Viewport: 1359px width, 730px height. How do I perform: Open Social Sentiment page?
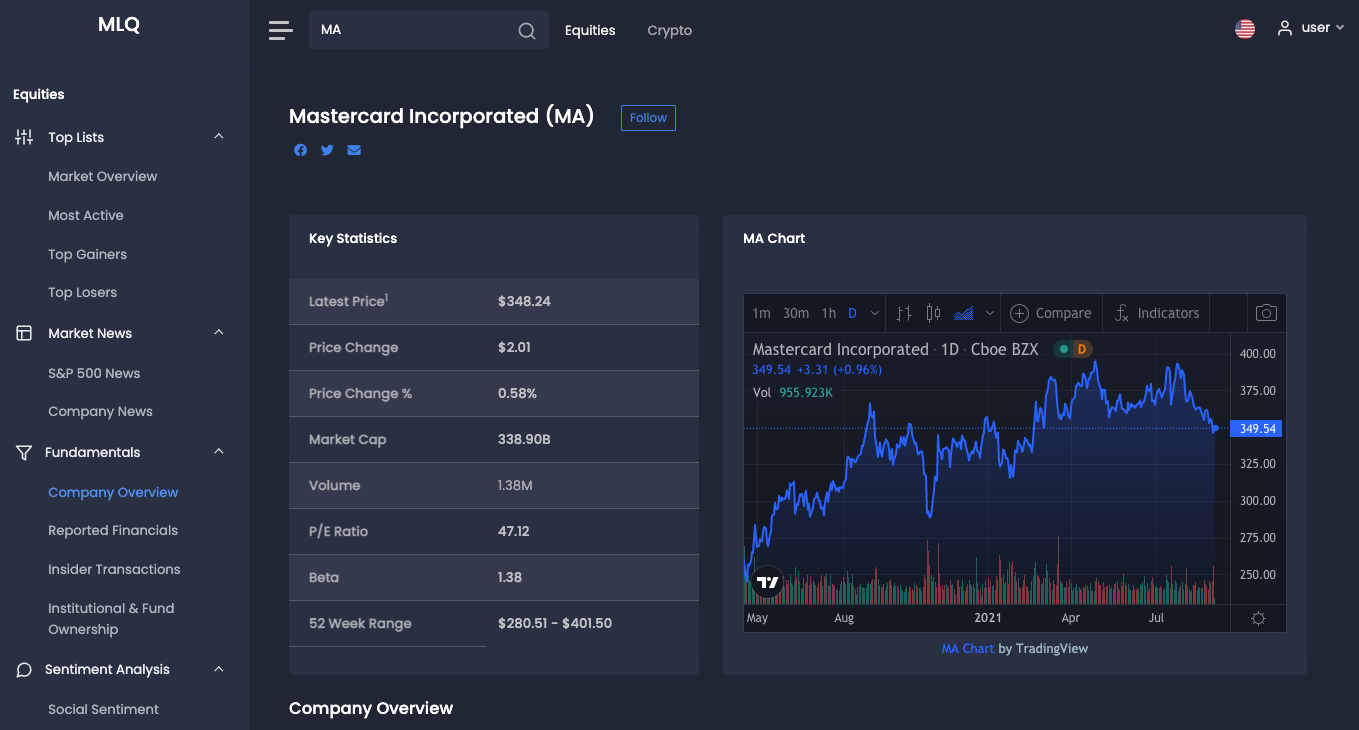coord(104,709)
